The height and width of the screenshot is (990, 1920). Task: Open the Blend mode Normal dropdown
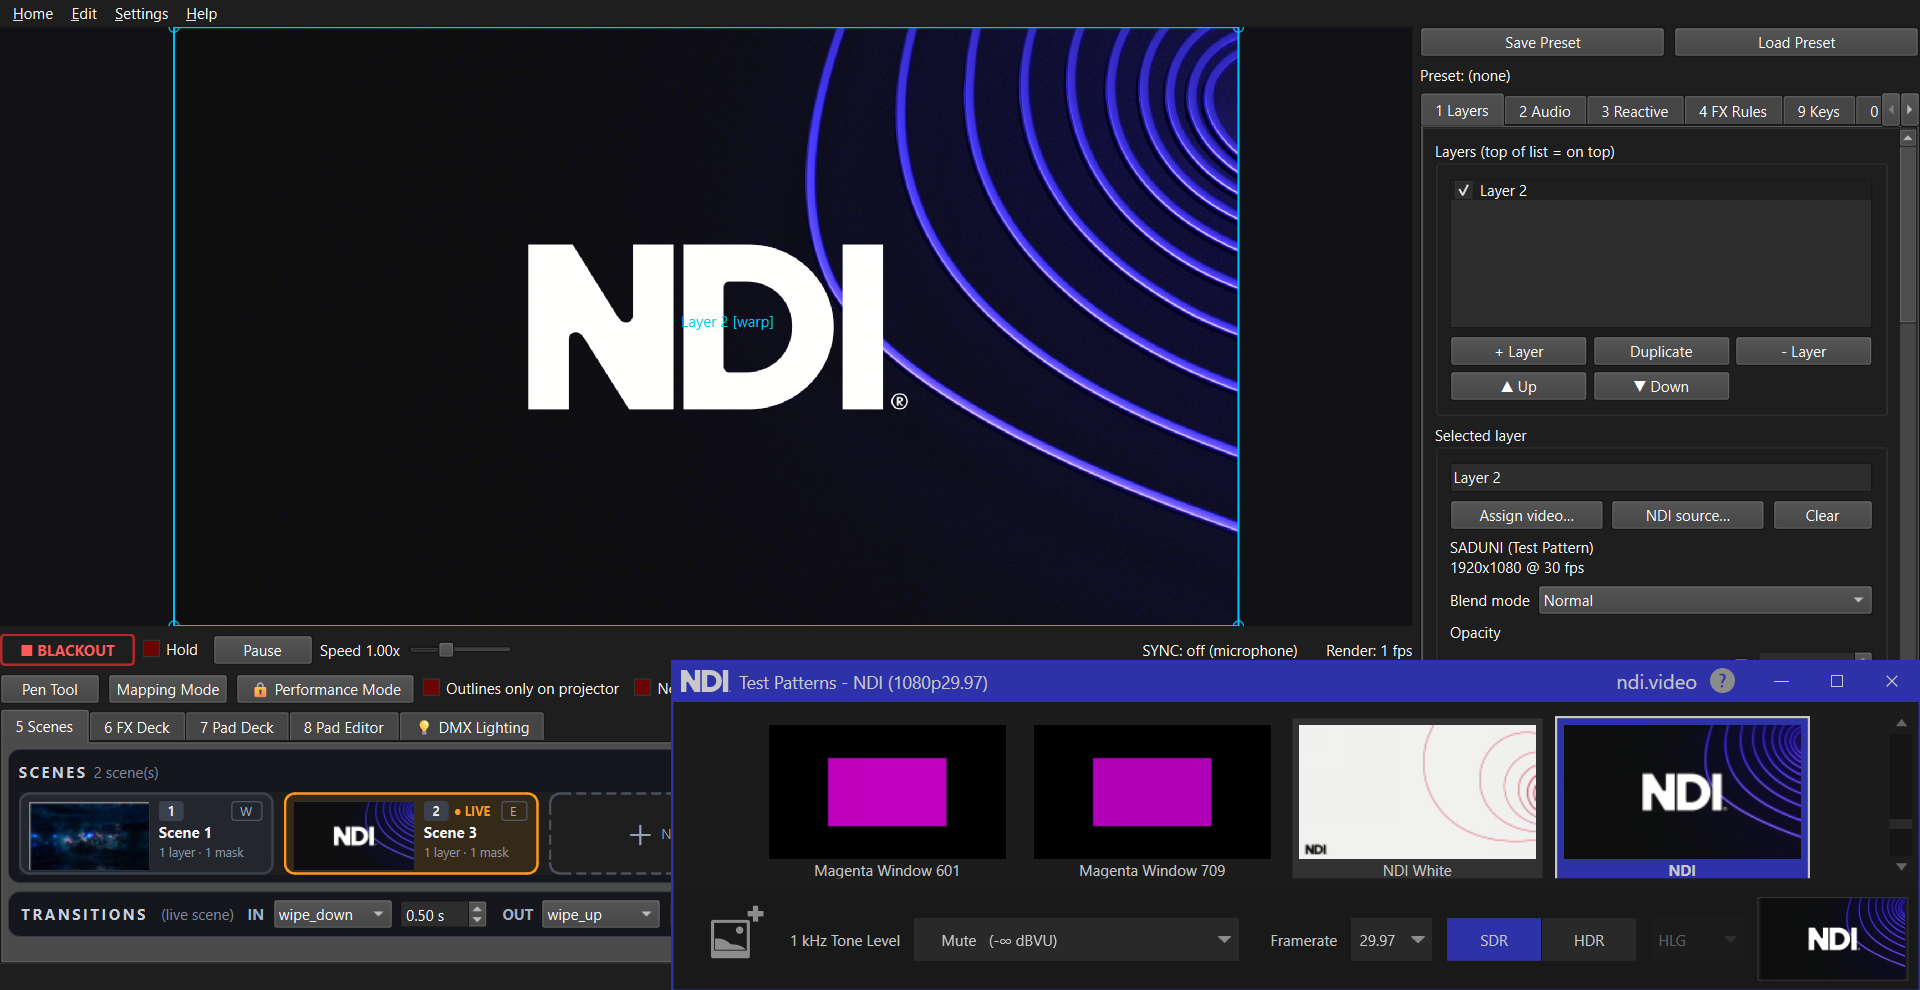(x=1705, y=600)
